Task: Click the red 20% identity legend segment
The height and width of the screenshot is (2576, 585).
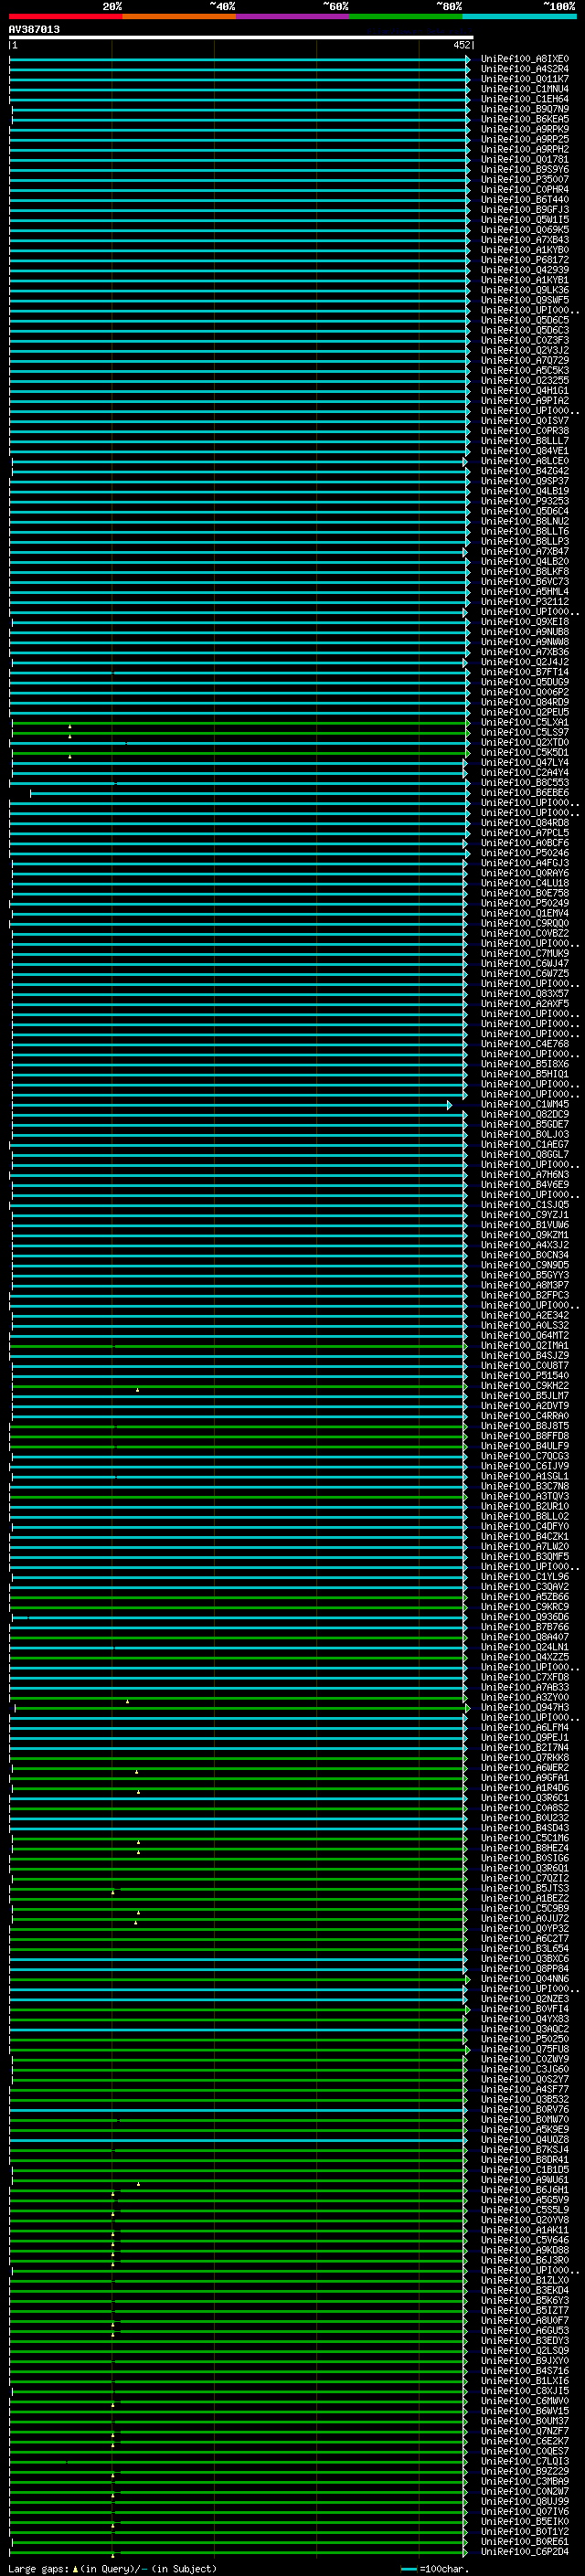Action: tap(65, 16)
